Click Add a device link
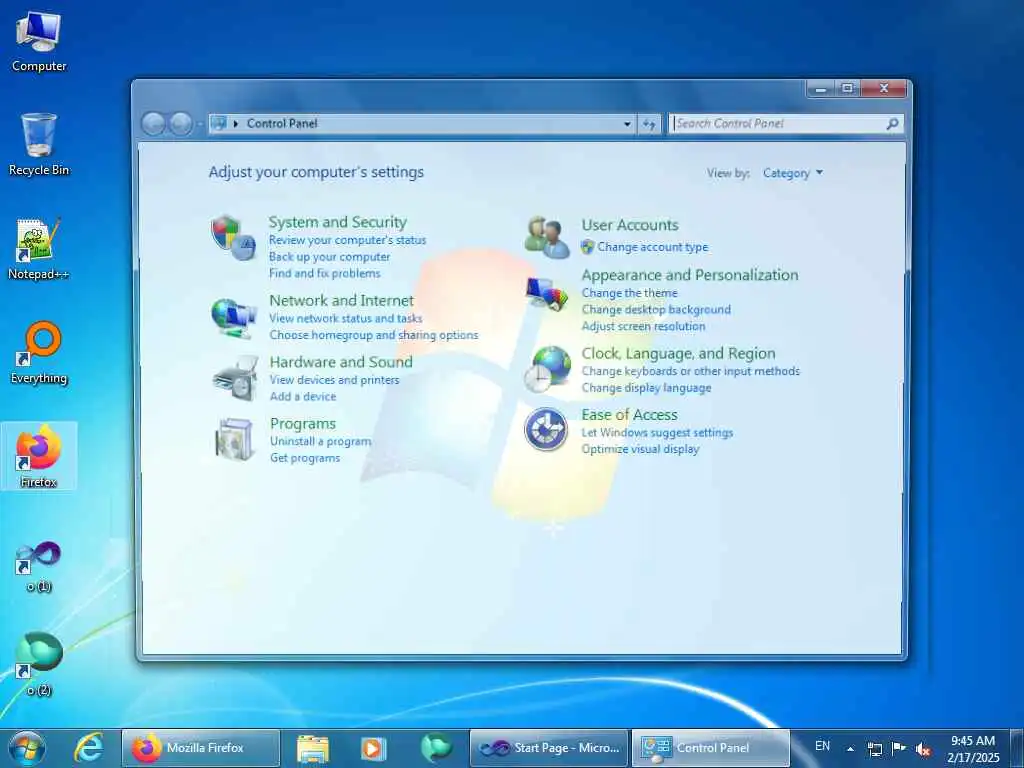The height and width of the screenshot is (768, 1024). pyautogui.click(x=303, y=396)
